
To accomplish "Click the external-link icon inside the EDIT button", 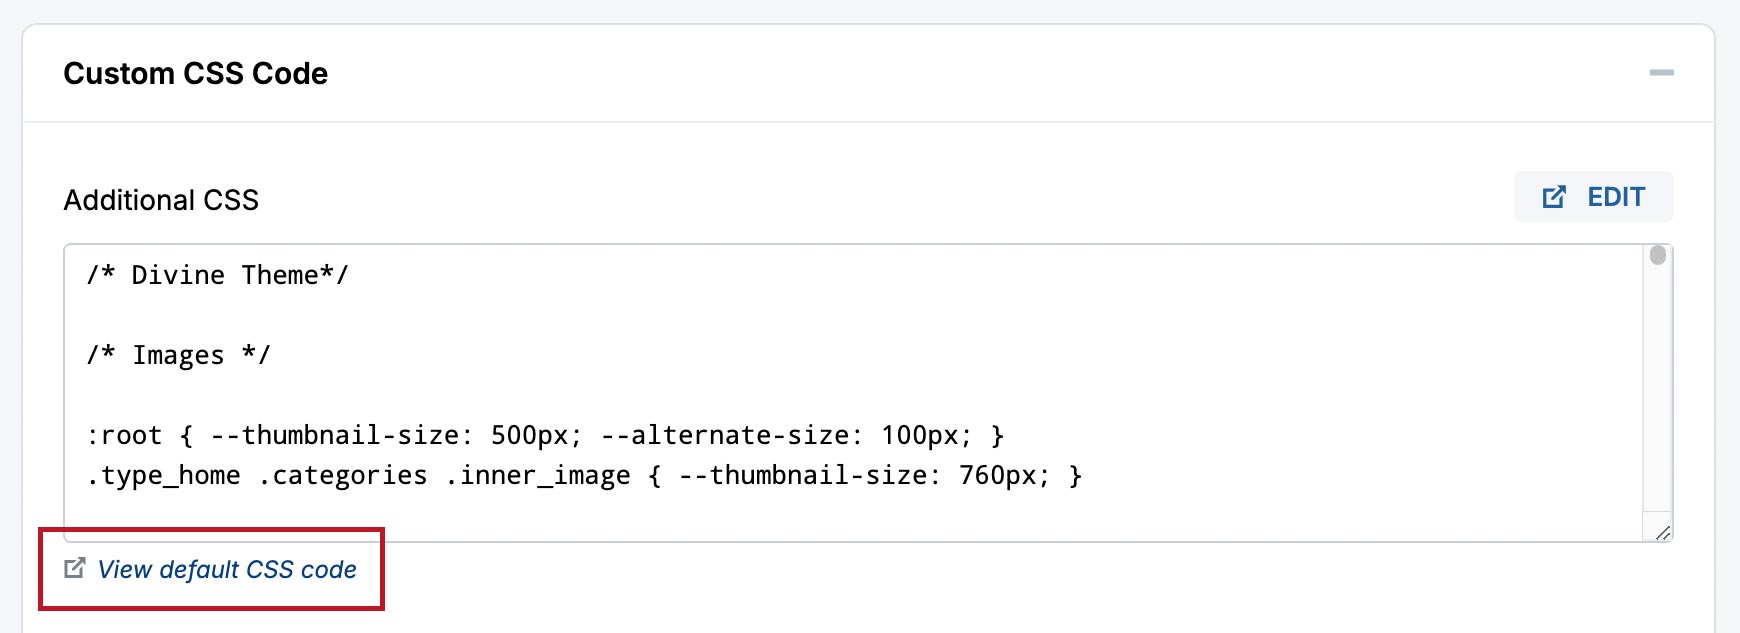I will click(x=1553, y=197).
